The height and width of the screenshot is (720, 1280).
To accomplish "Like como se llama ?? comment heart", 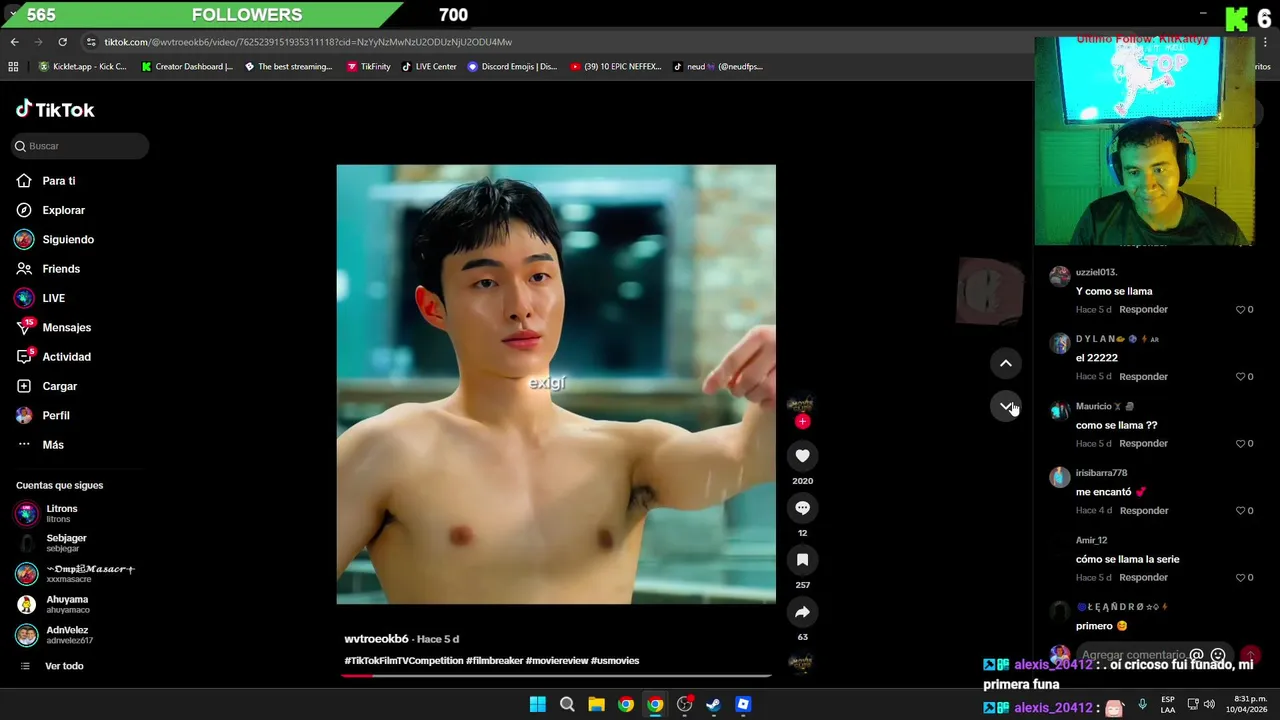I will (1241, 444).
